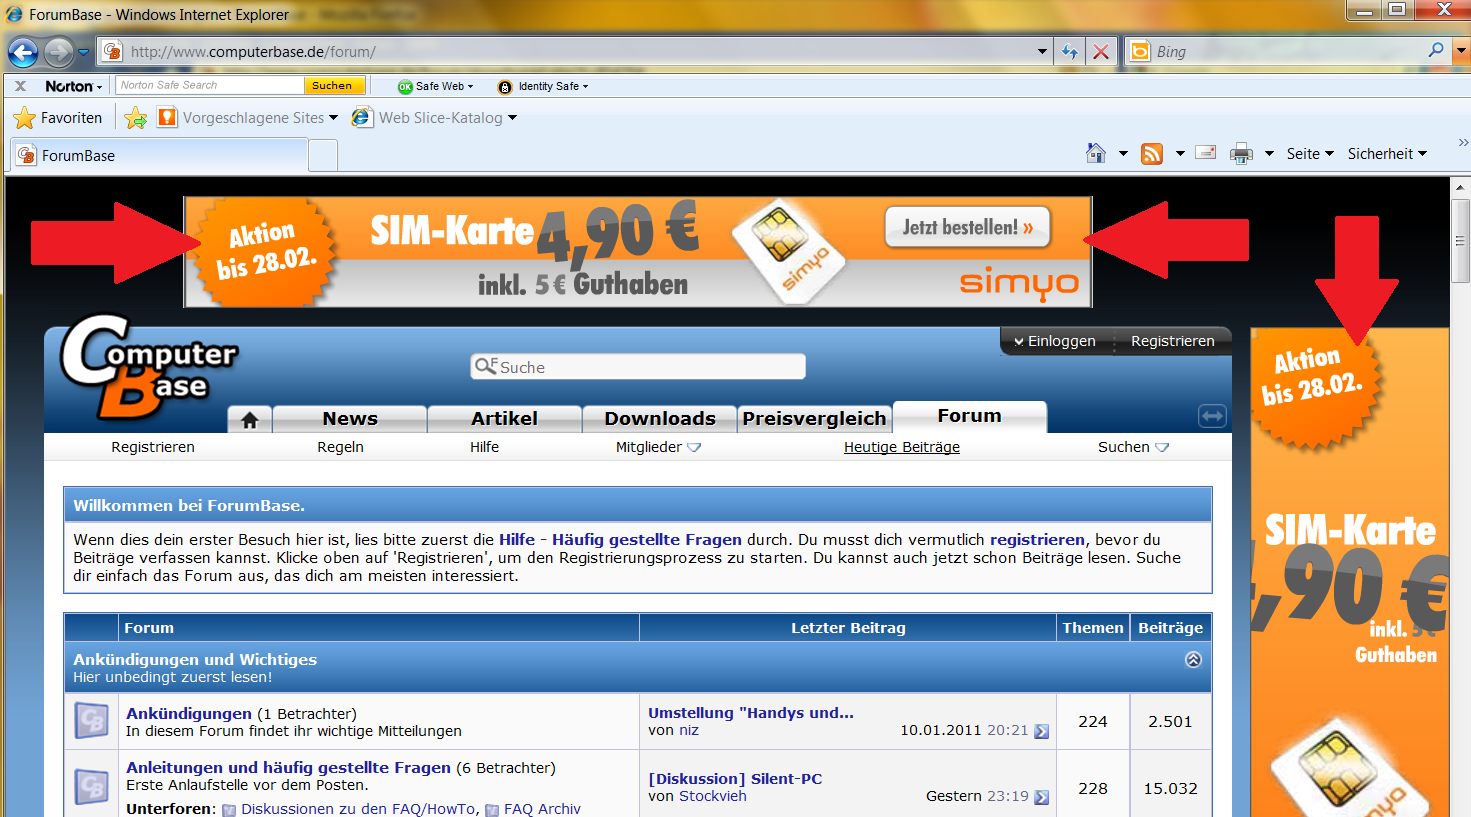Click the Norton Safe Search field
Image resolution: width=1471 pixels, height=817 pixels.
pyautogui.click(x=210, y=86)
